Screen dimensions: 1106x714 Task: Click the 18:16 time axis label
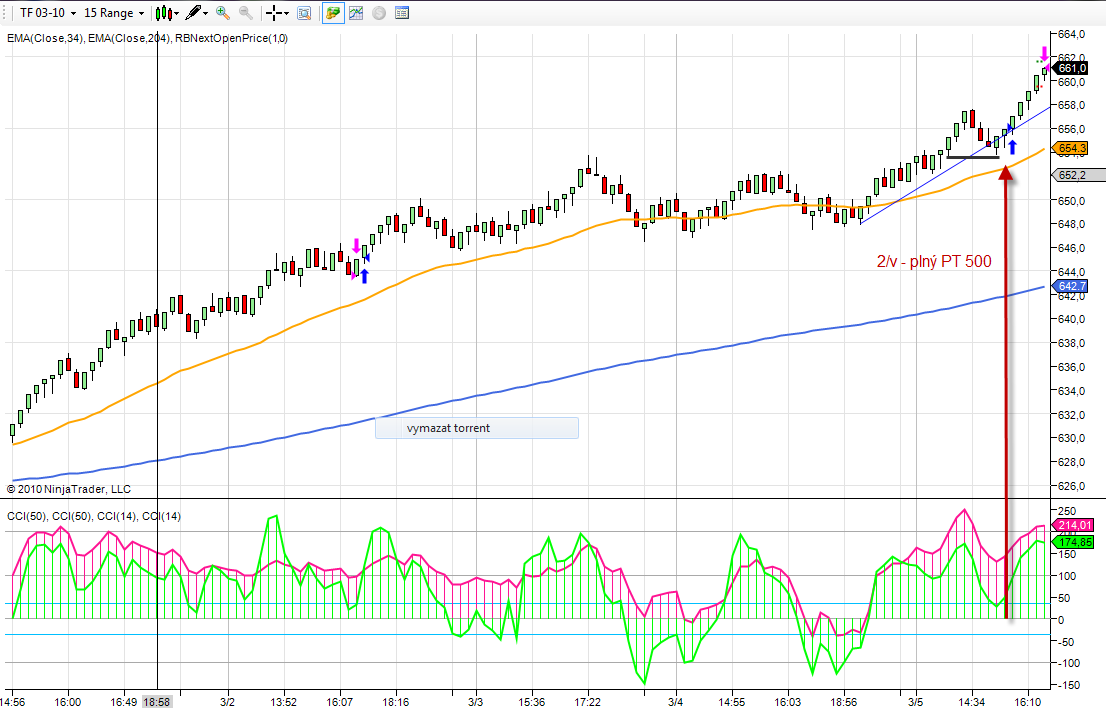click(396, 702)
